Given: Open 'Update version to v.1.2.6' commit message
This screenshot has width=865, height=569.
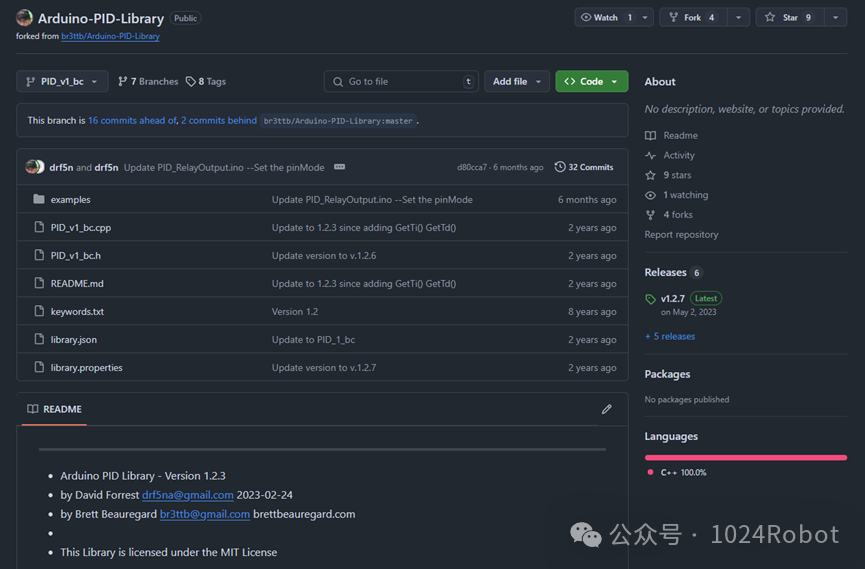Looking at the screenshot, I should click(324, 256).
